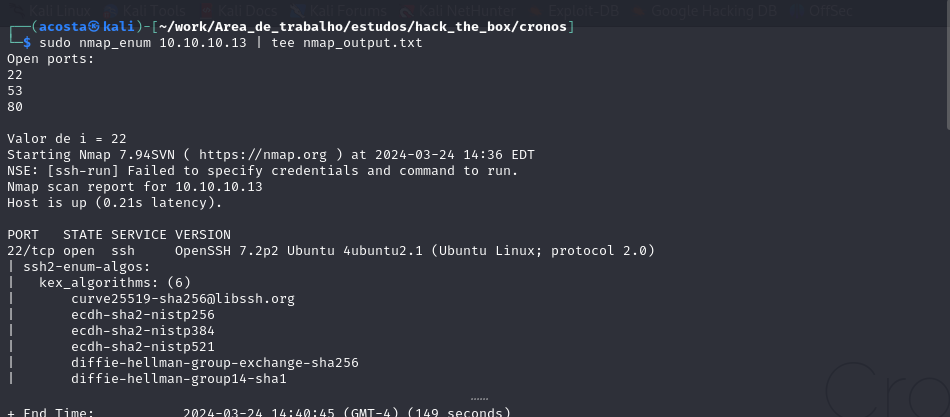Click the Kali NetHunter bookmark icon
The image size is (950, 417).
405,10
